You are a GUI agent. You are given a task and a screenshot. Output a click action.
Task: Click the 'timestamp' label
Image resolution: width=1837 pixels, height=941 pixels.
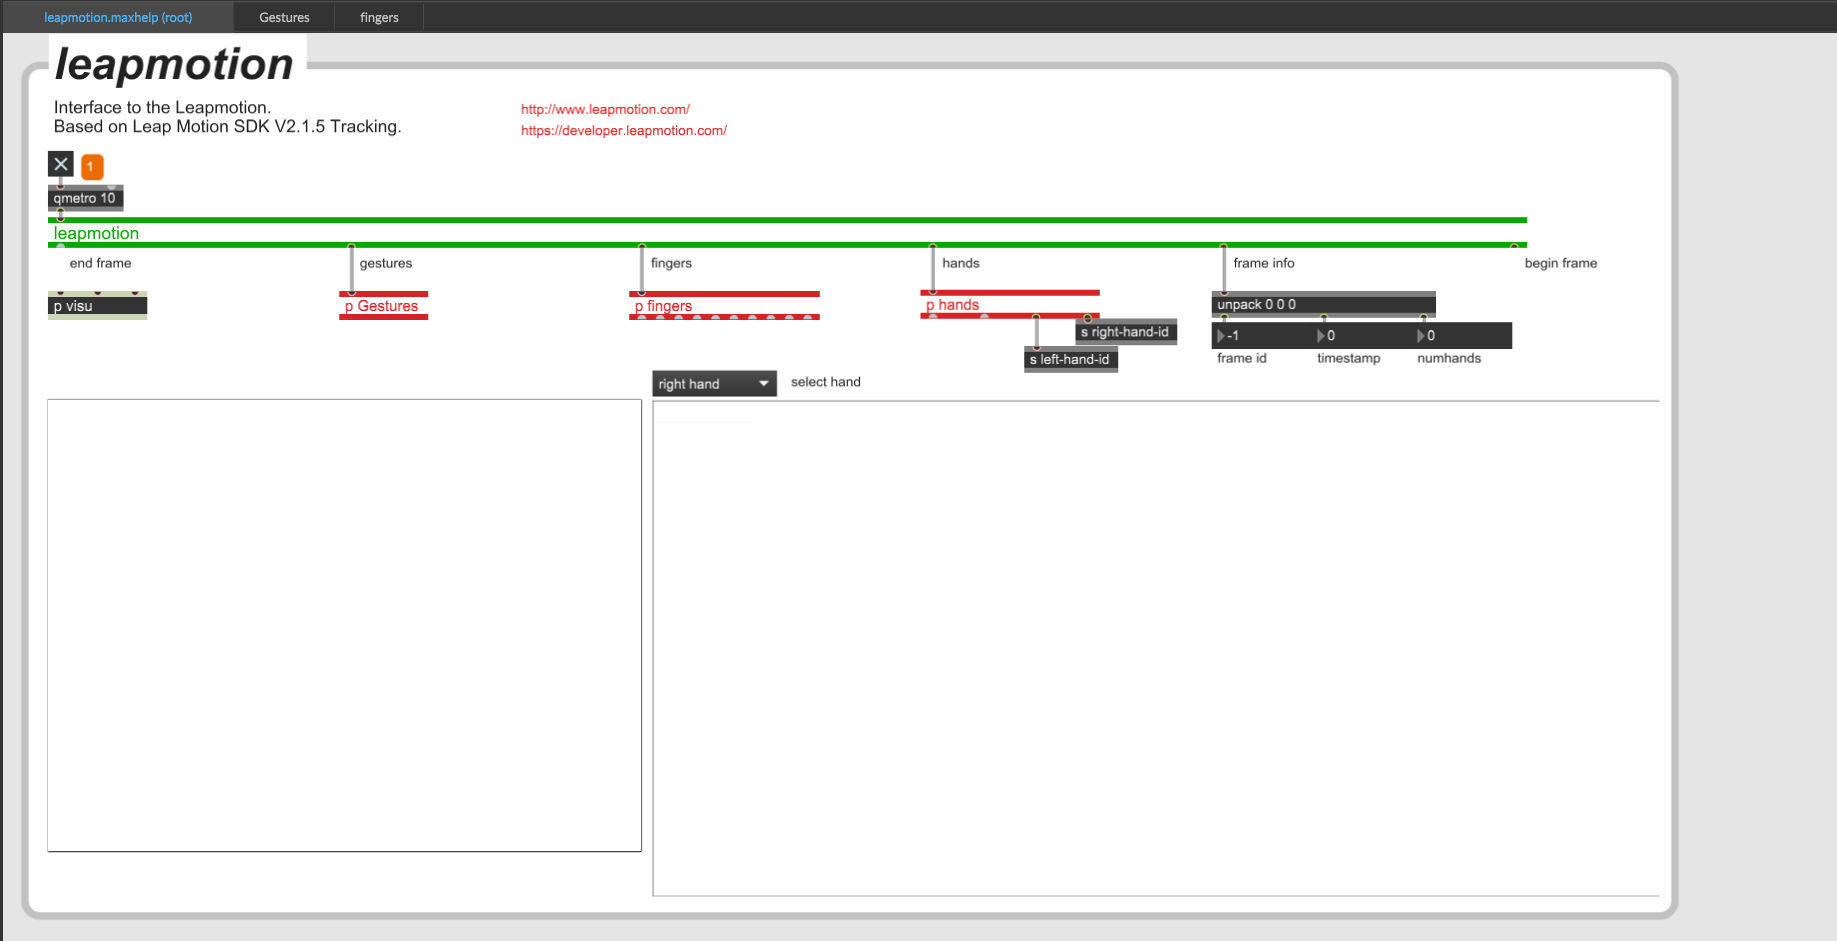[x=1349, y=358]
